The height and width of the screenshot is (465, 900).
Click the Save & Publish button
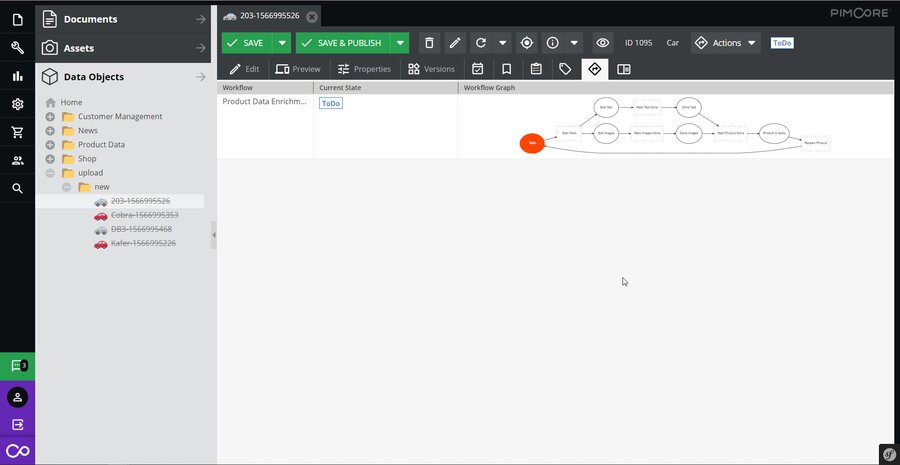pos(342,43)
